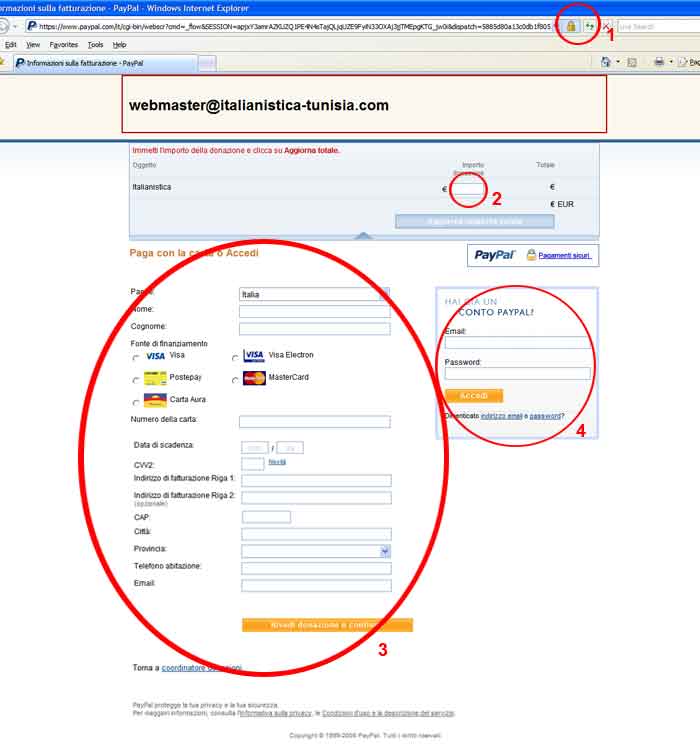Click the donation amount field for Italianistica
This screenshot has width=700, height=751.
click(468, 189)
